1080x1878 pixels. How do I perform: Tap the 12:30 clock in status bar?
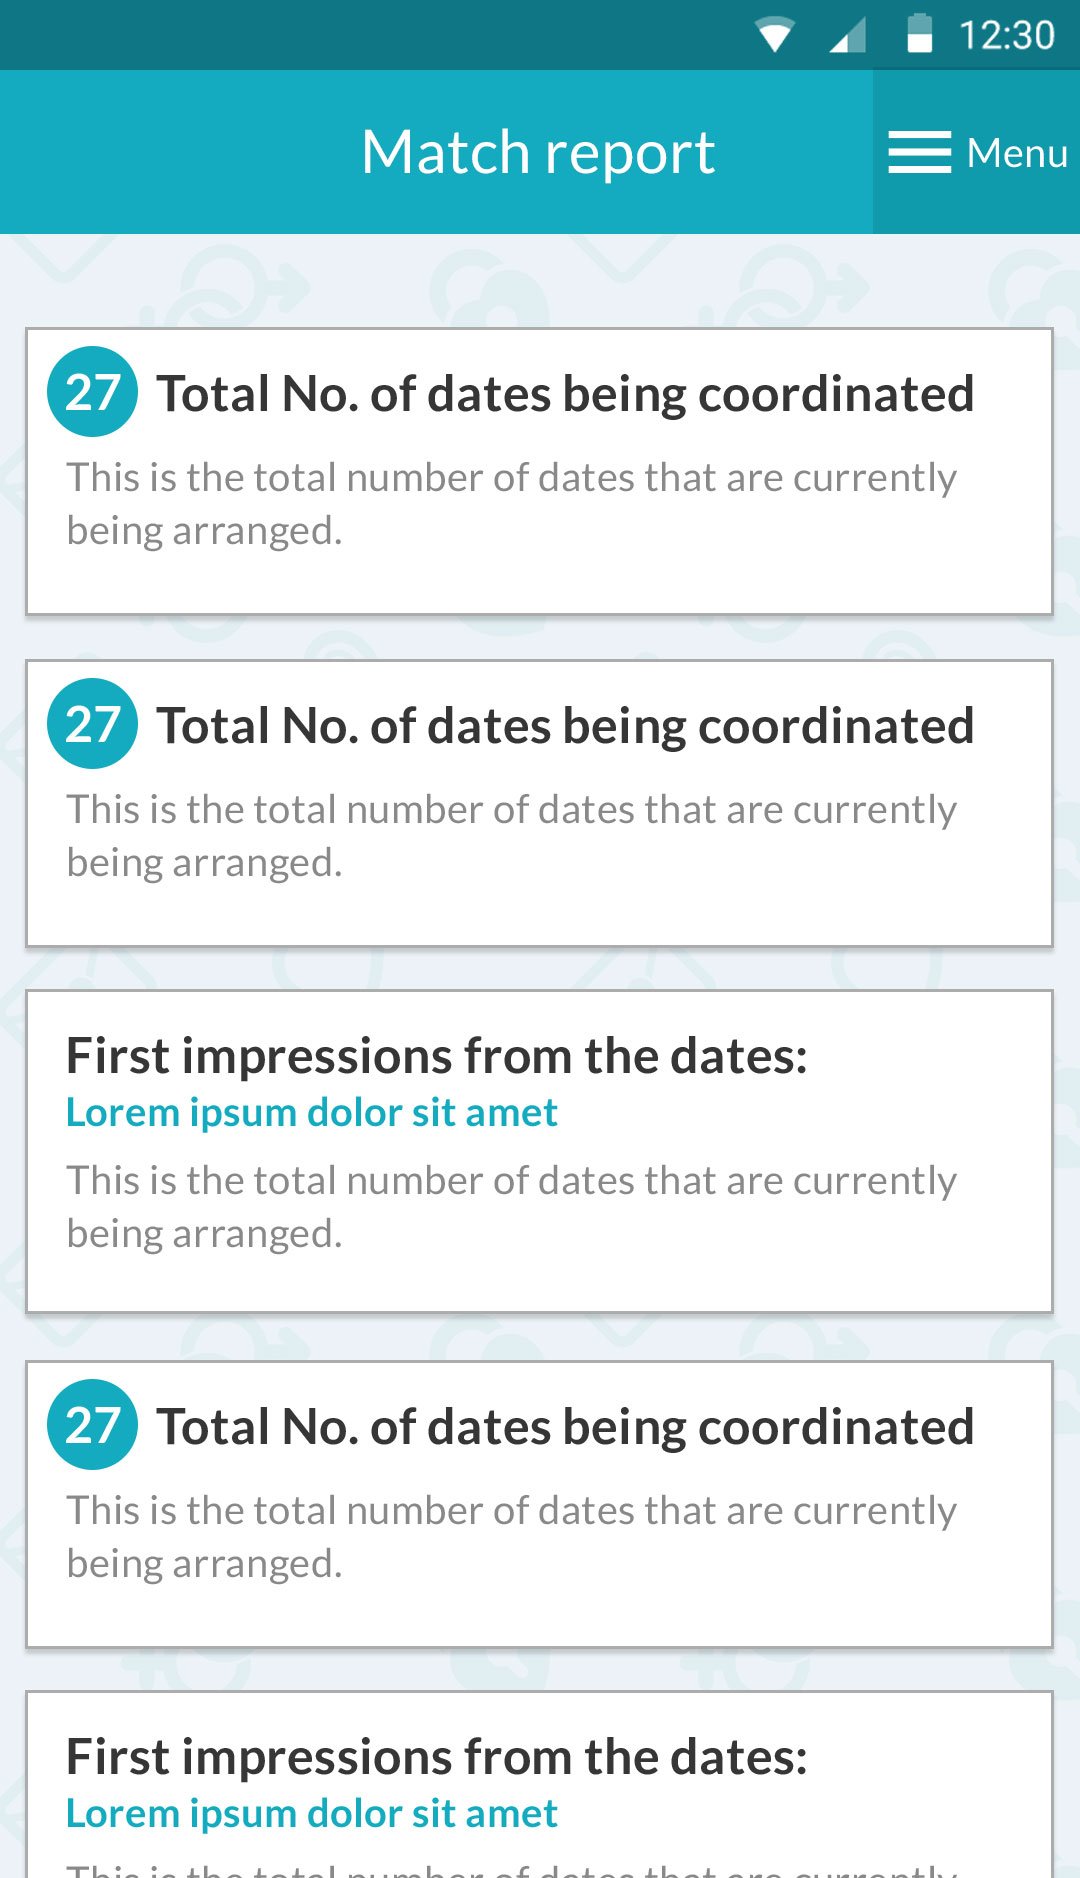1006,35
